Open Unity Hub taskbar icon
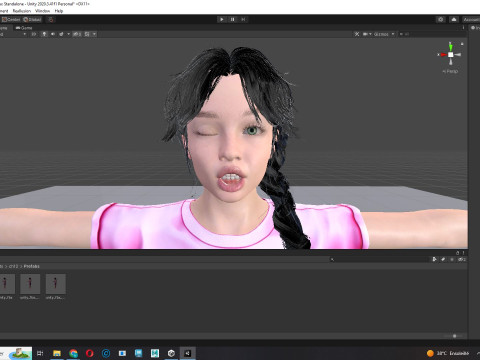 (x=171, y=353)
